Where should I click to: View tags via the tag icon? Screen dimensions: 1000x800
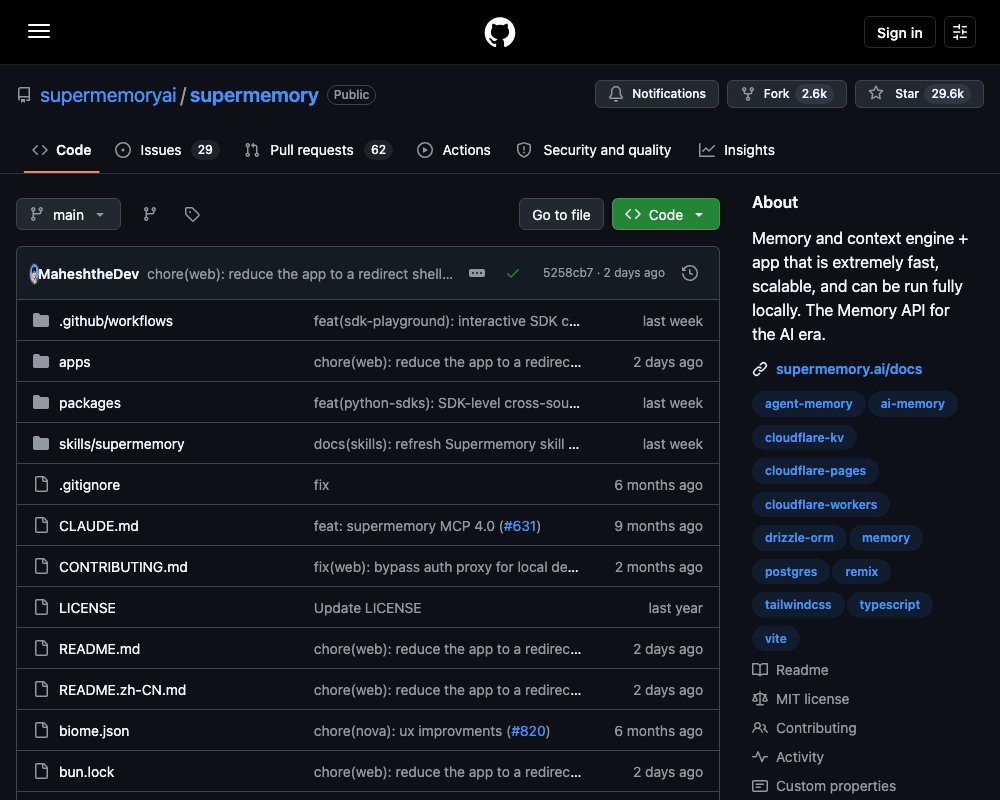(x=192, y=214)
